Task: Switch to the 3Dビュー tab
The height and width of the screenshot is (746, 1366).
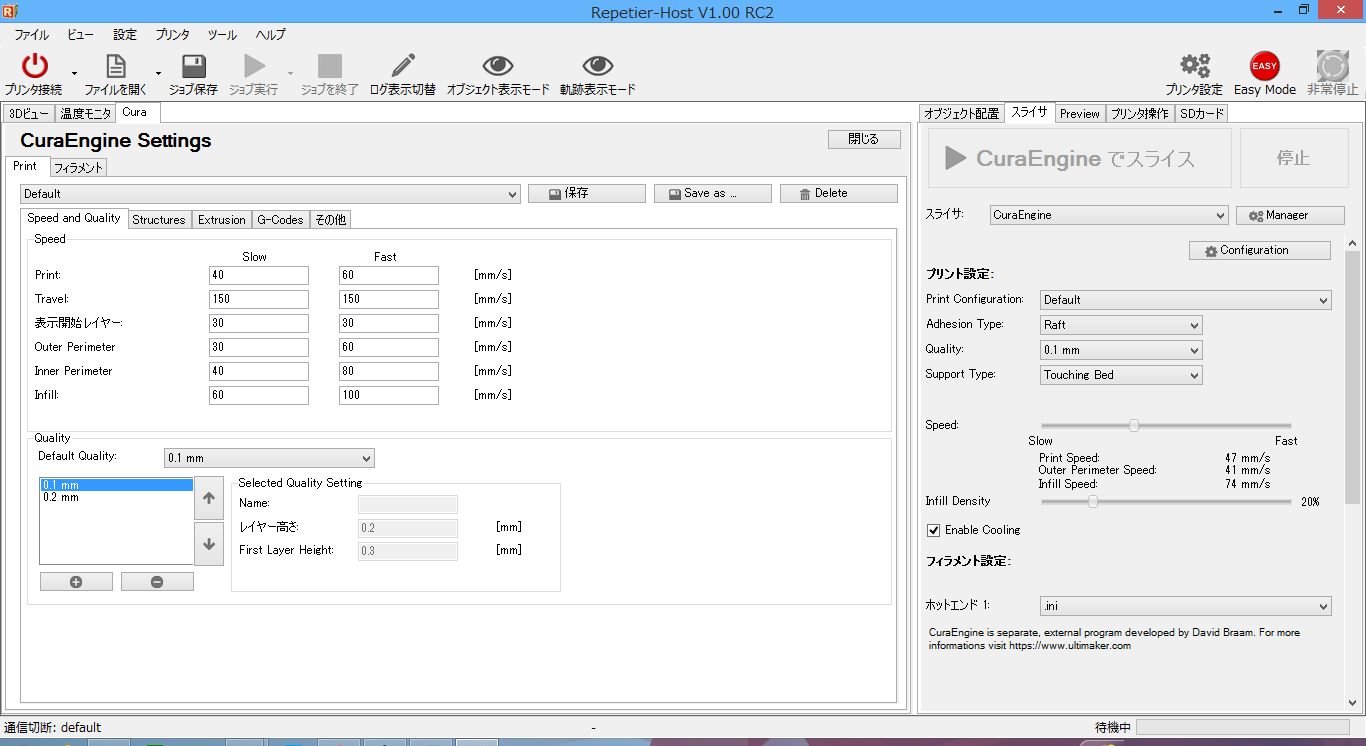Action: click(x=29, y=114)
